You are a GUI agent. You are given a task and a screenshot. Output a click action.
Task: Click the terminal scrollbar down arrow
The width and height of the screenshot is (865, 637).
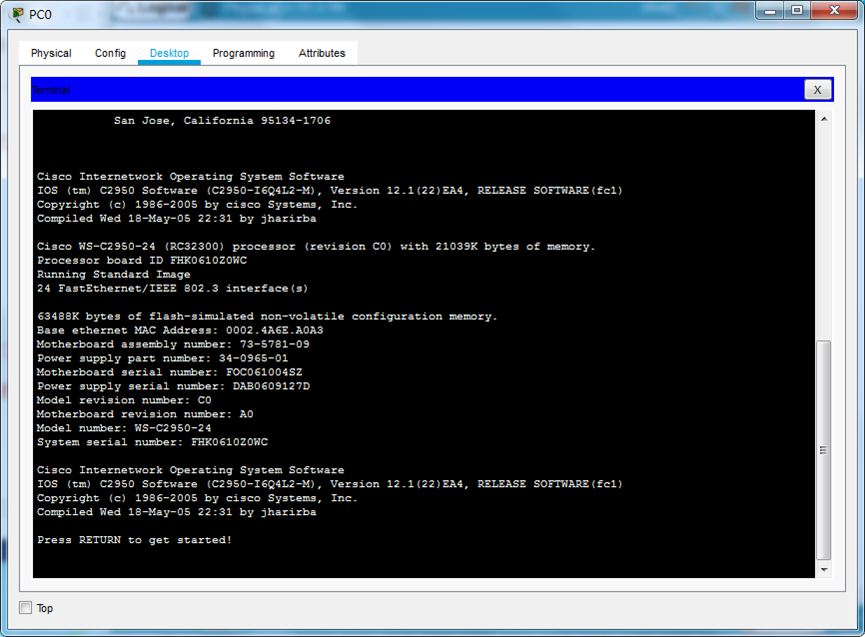tap(824, 570)
